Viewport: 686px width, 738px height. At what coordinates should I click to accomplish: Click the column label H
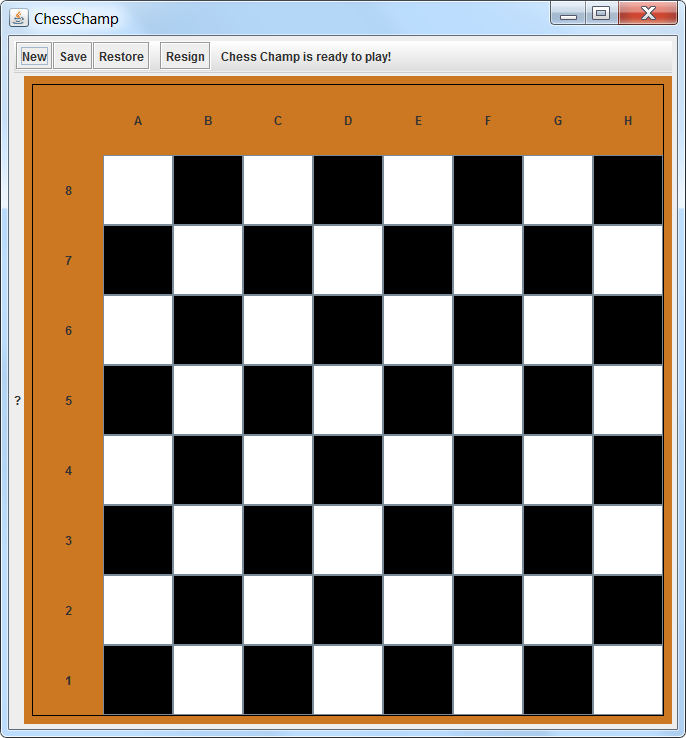coord(628,121)
